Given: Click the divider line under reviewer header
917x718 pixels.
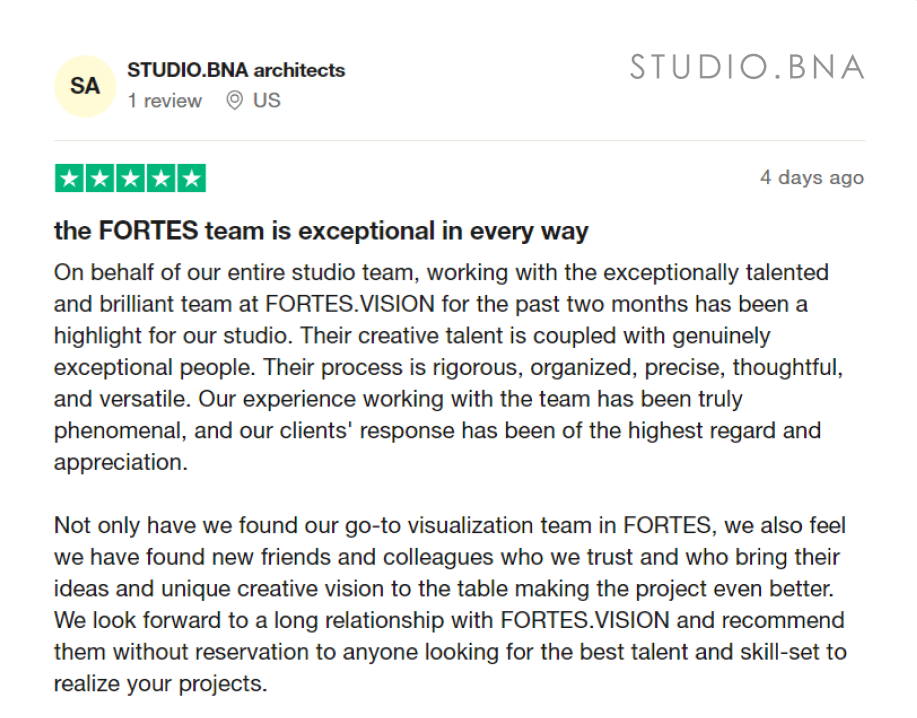Looking at the screenshot, I should point(459,141).
